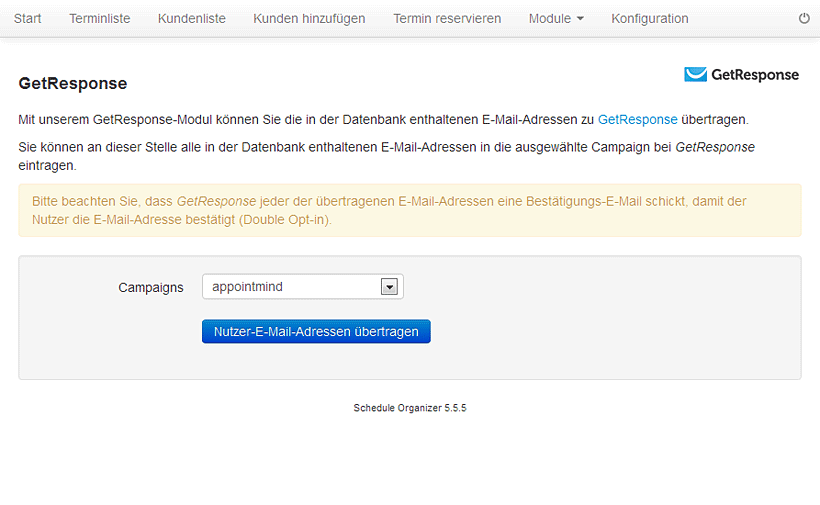The width and height of the screenshot is (820, 505).
Task: Expand the Module menu
Action: tap(556, 19)
